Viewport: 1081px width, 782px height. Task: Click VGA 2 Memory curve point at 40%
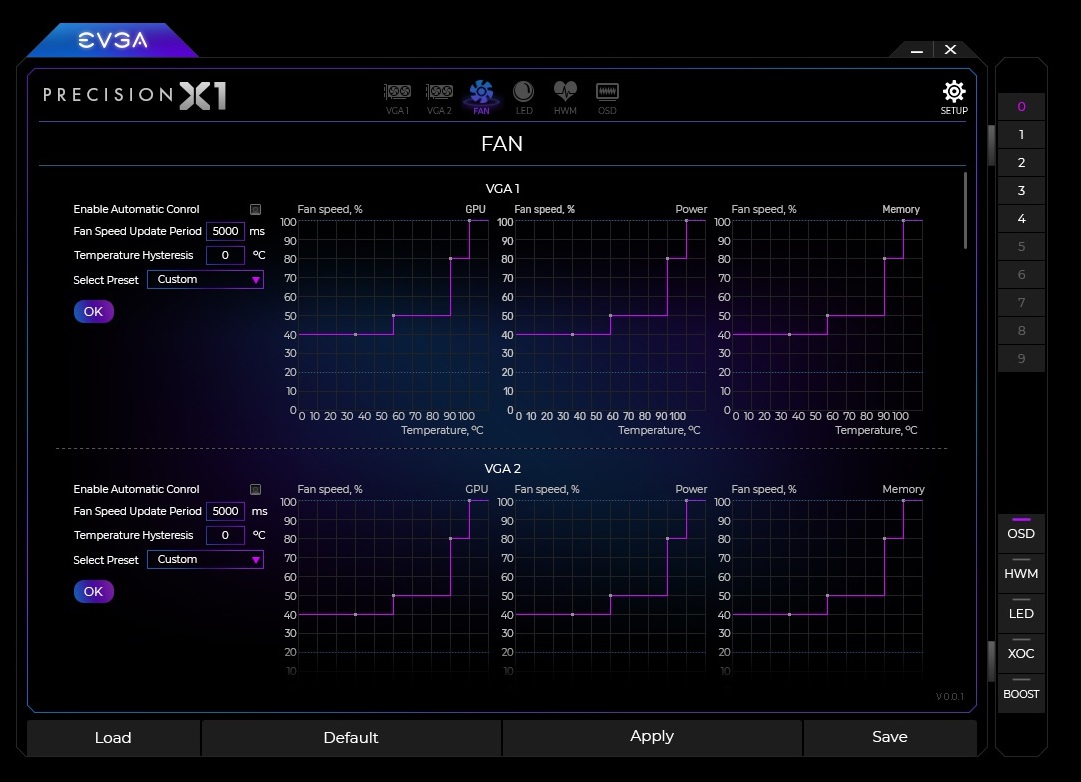coord(789,614)
